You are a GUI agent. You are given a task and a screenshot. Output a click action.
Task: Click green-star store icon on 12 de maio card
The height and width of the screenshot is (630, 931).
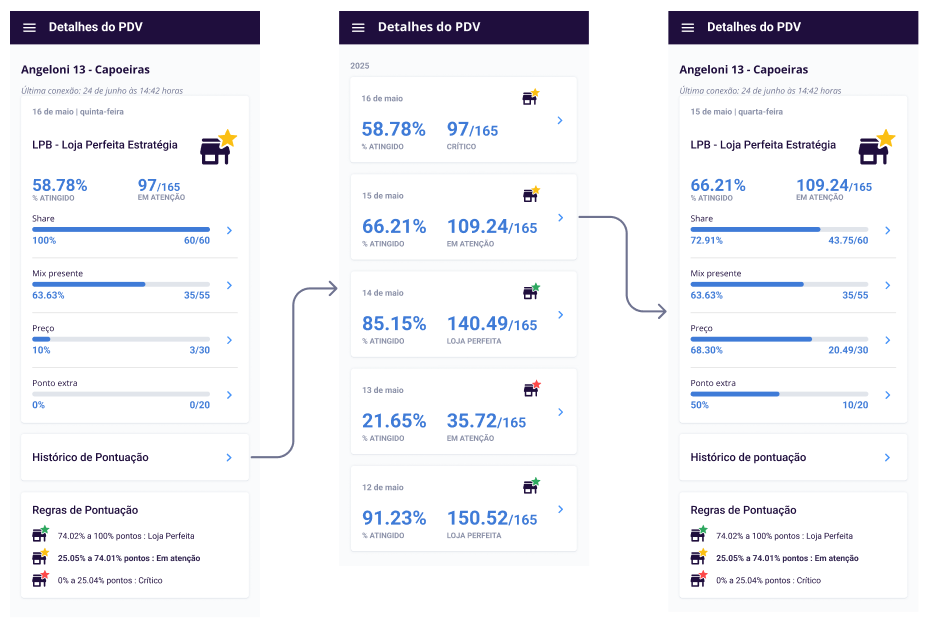[x=530, y=486]
